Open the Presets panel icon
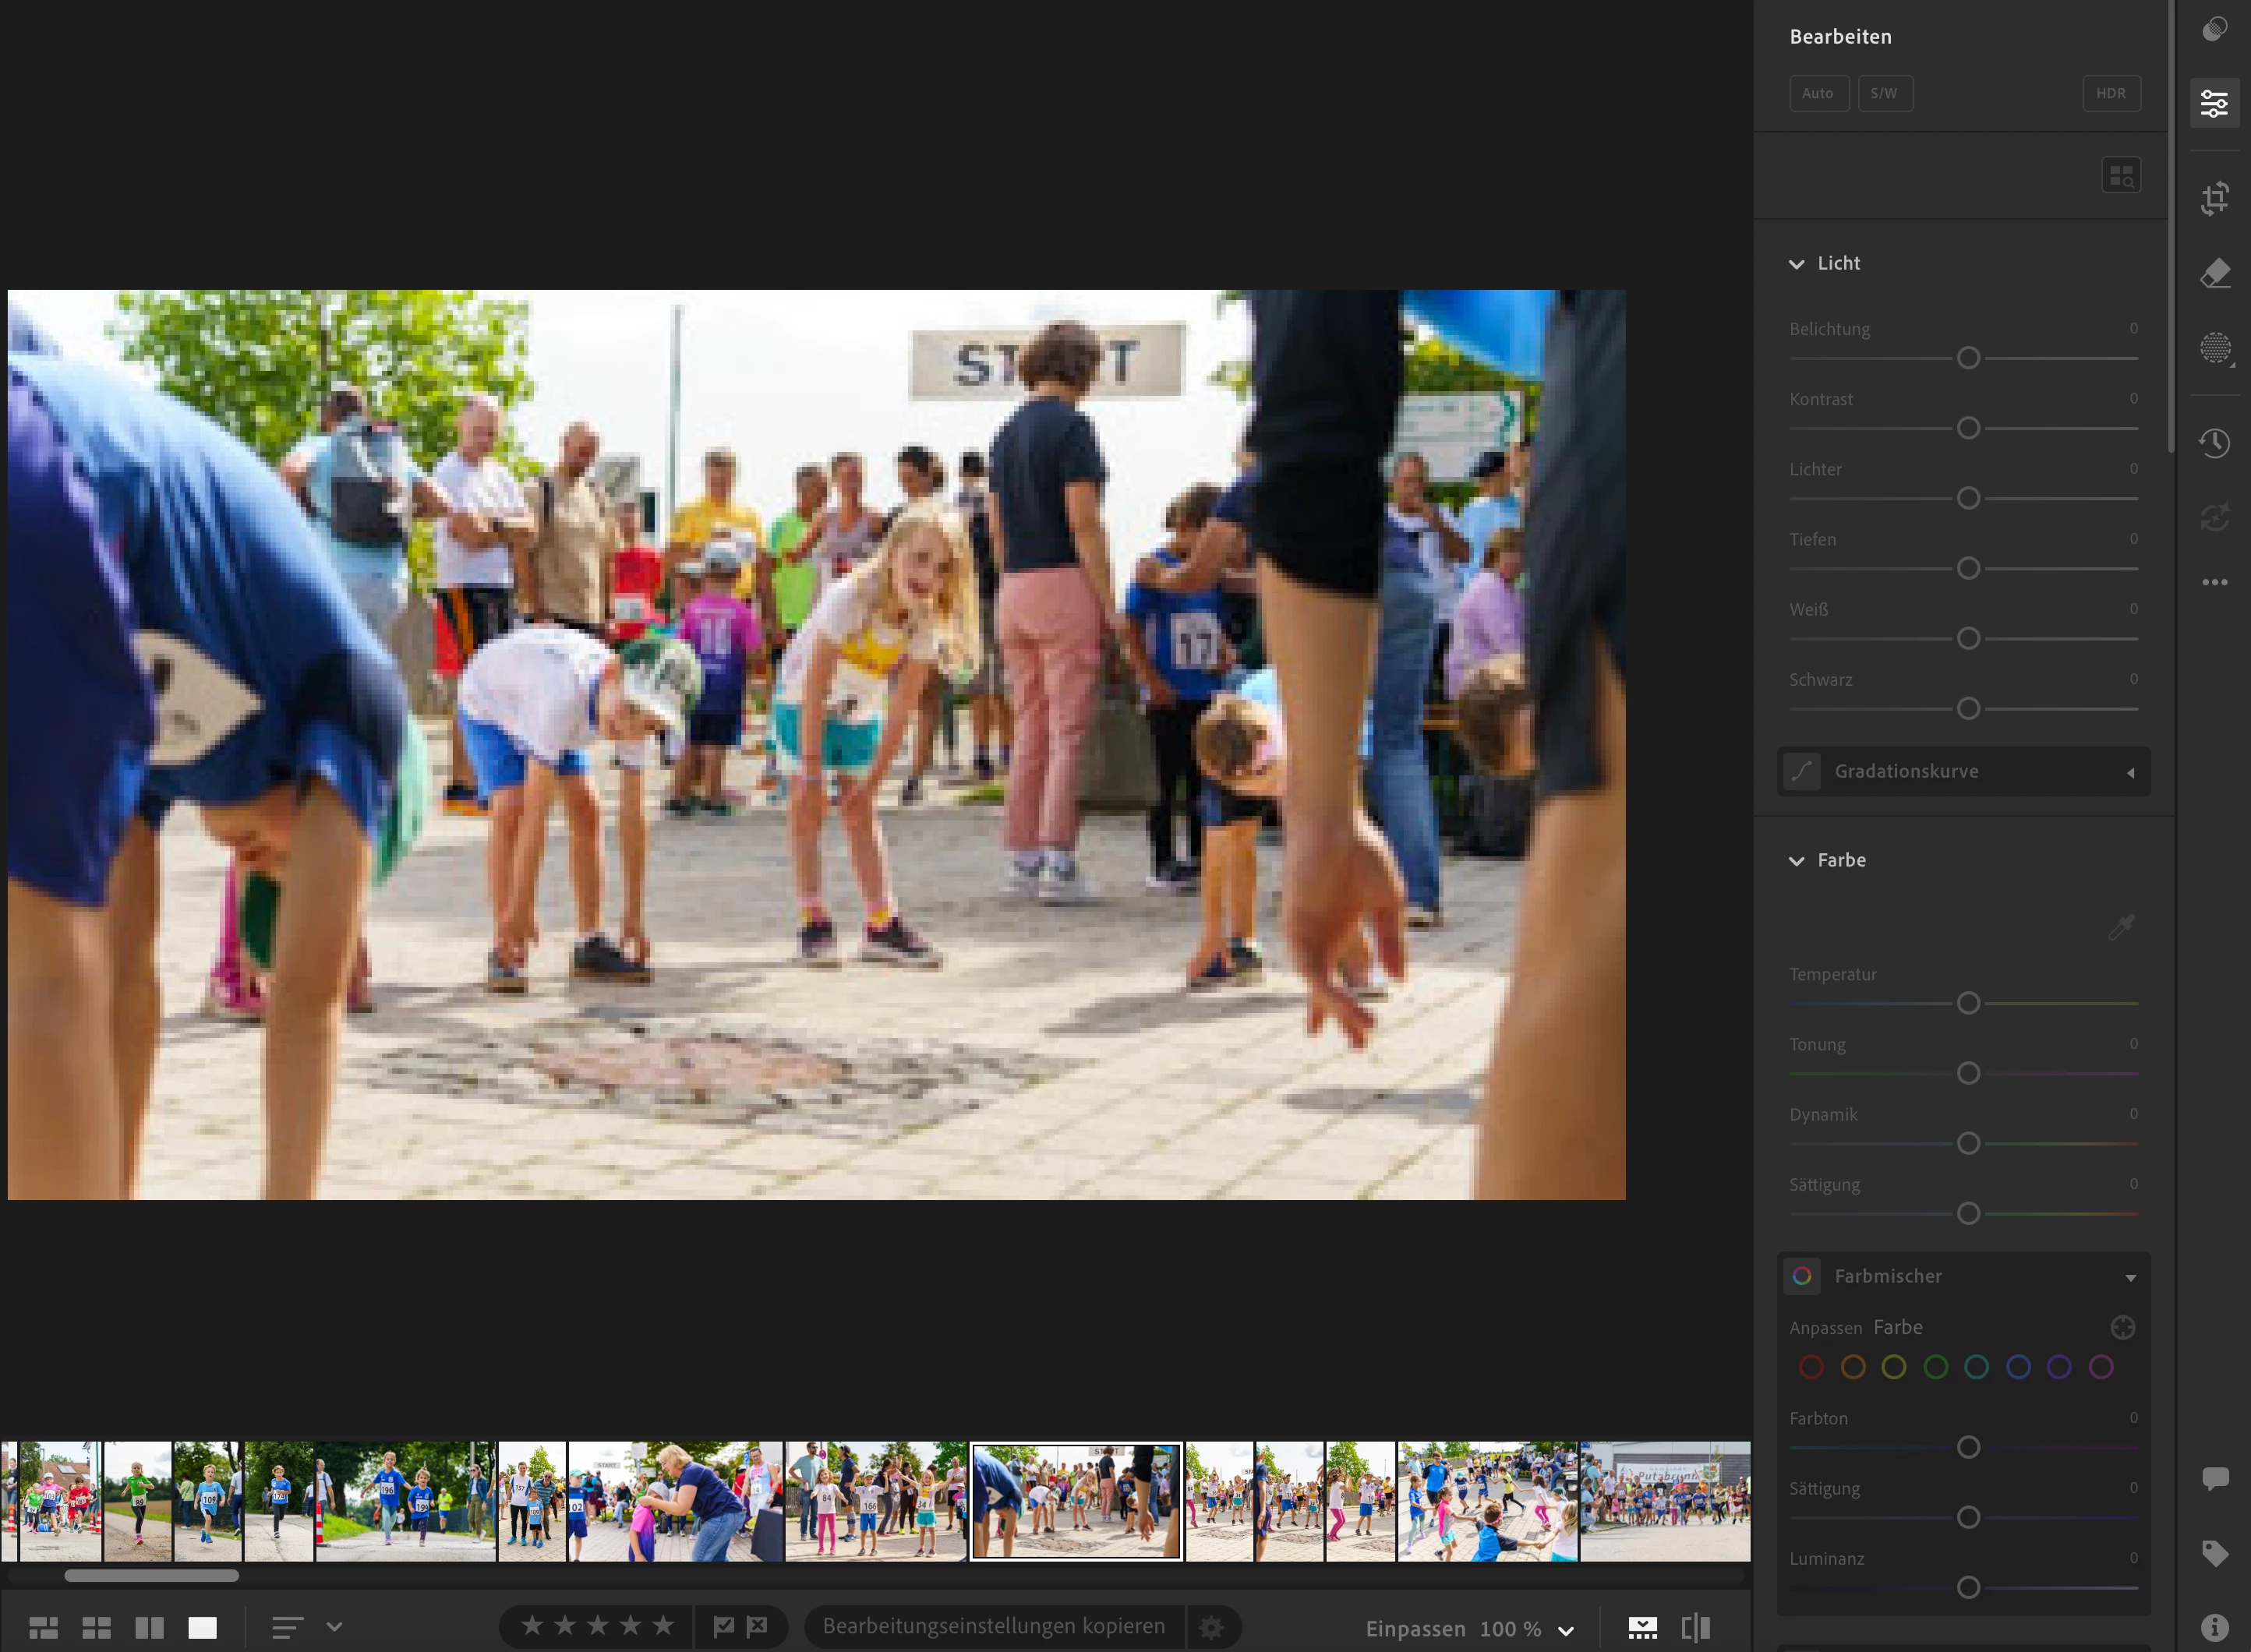The image size is (2251, 1652). (2214, 29)
